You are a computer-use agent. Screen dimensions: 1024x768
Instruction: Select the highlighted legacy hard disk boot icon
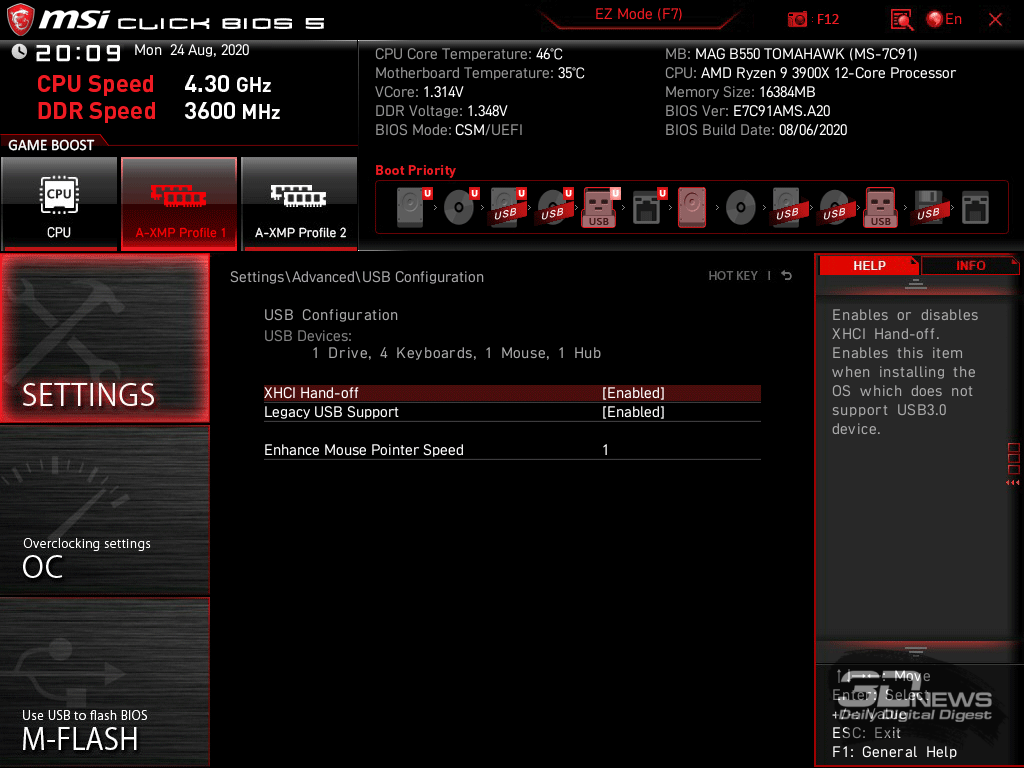(x=692, y=207)
